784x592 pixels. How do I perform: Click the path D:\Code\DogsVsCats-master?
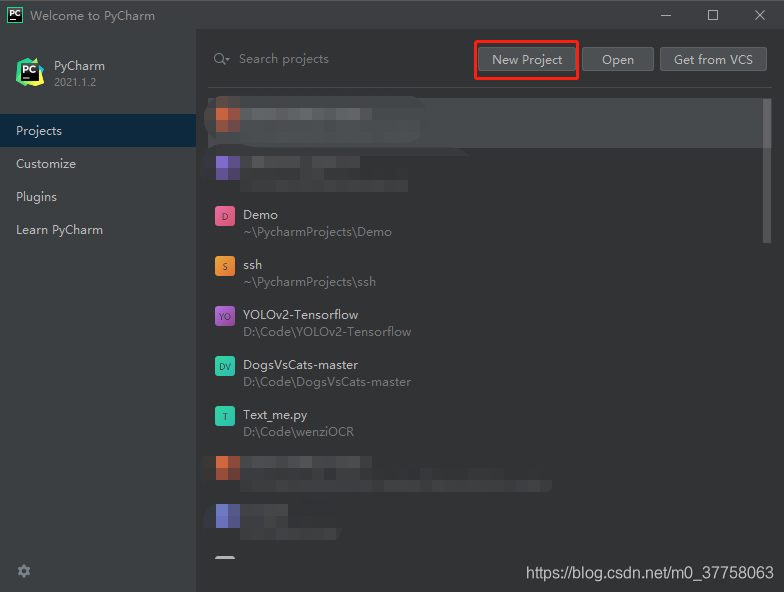pyautogui.click(x=327, y=382)
